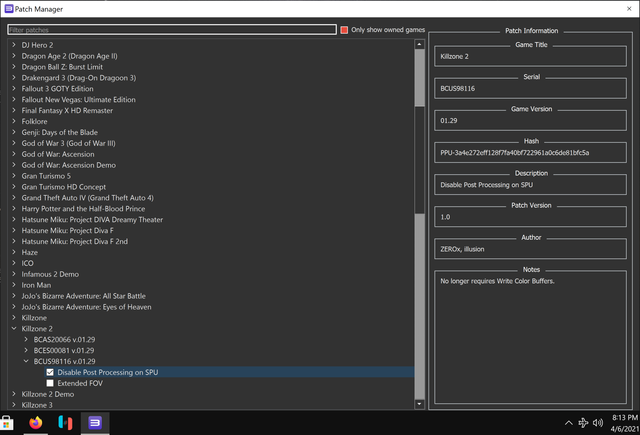
Task: Select JoJo's Bizarre Adventure: Eyes of Heaven
Action: click(x=87, y=307)
